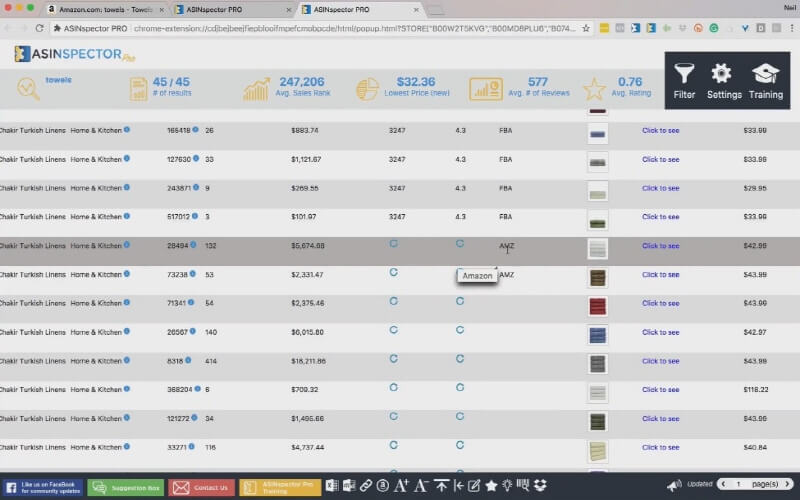Open a new browser tab

point(435,10)
